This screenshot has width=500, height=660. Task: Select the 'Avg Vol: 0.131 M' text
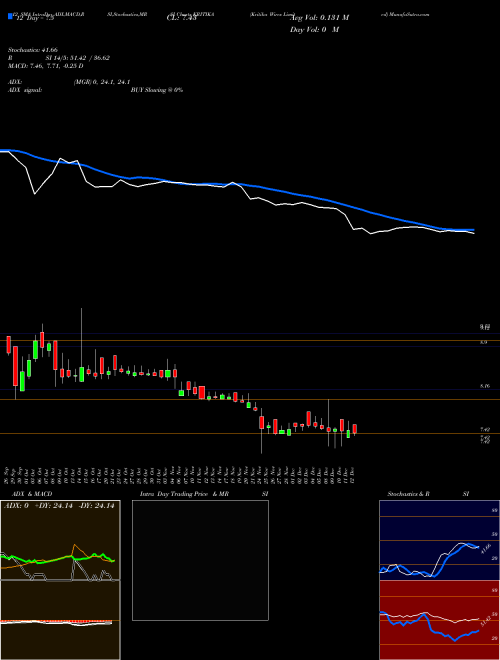(319, 18)
